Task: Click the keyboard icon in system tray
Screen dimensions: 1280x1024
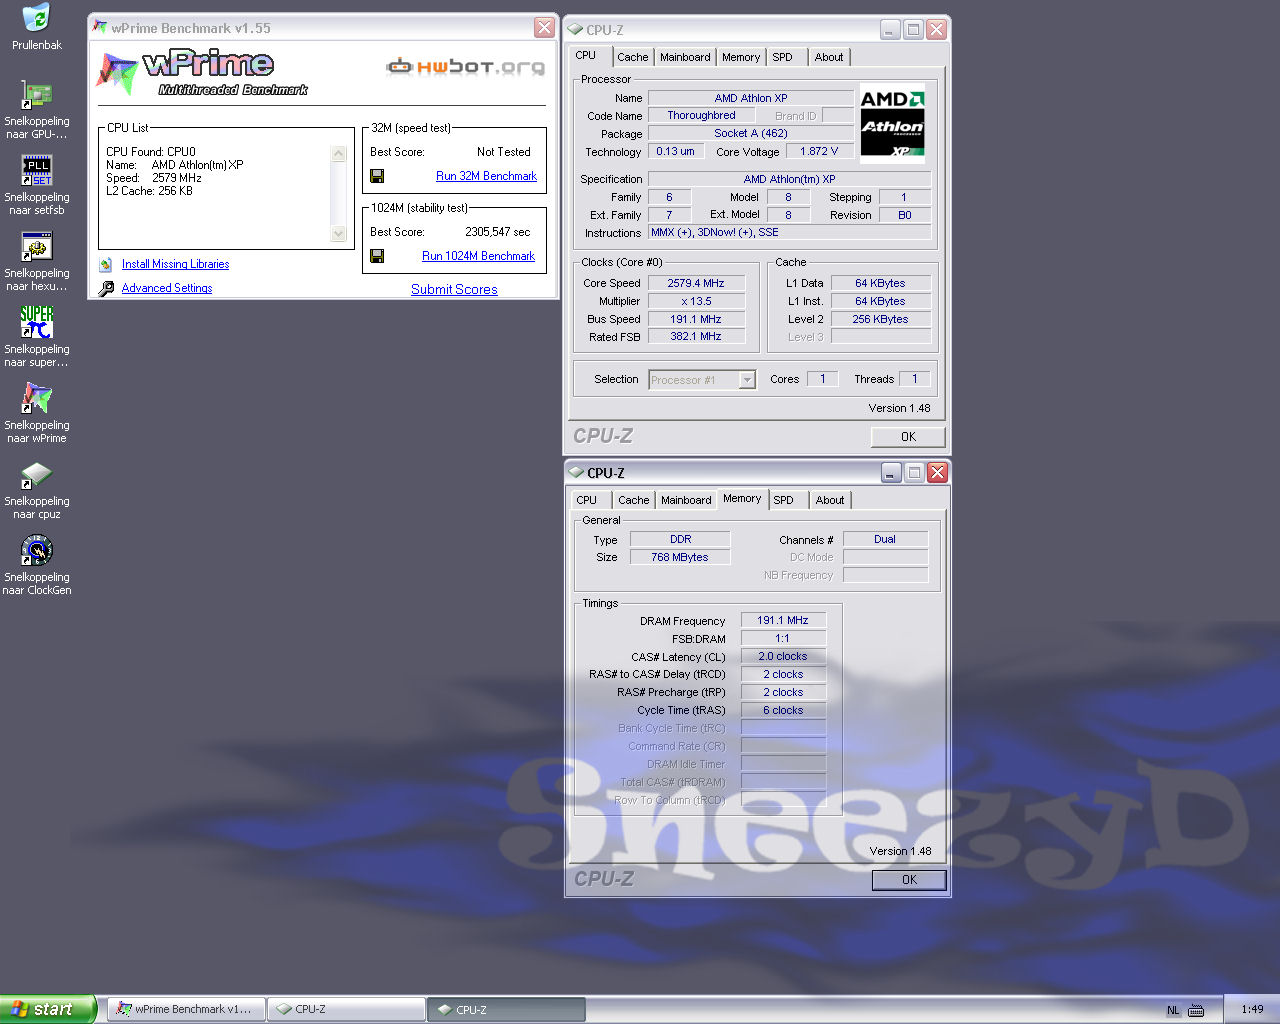Action: (x=1196, y=1010)
